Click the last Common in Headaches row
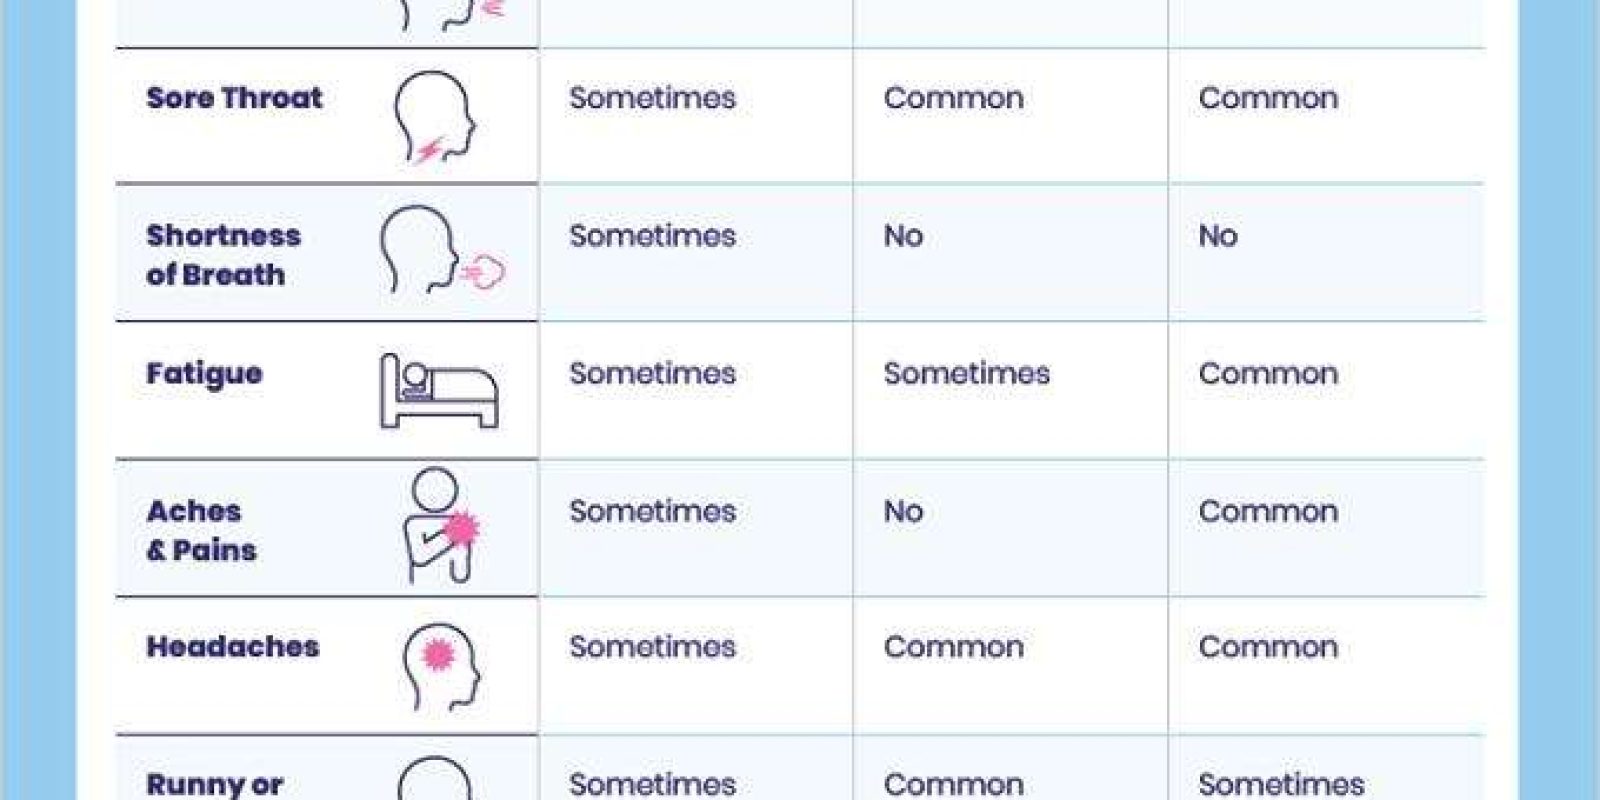 (x=1268, y=647)
